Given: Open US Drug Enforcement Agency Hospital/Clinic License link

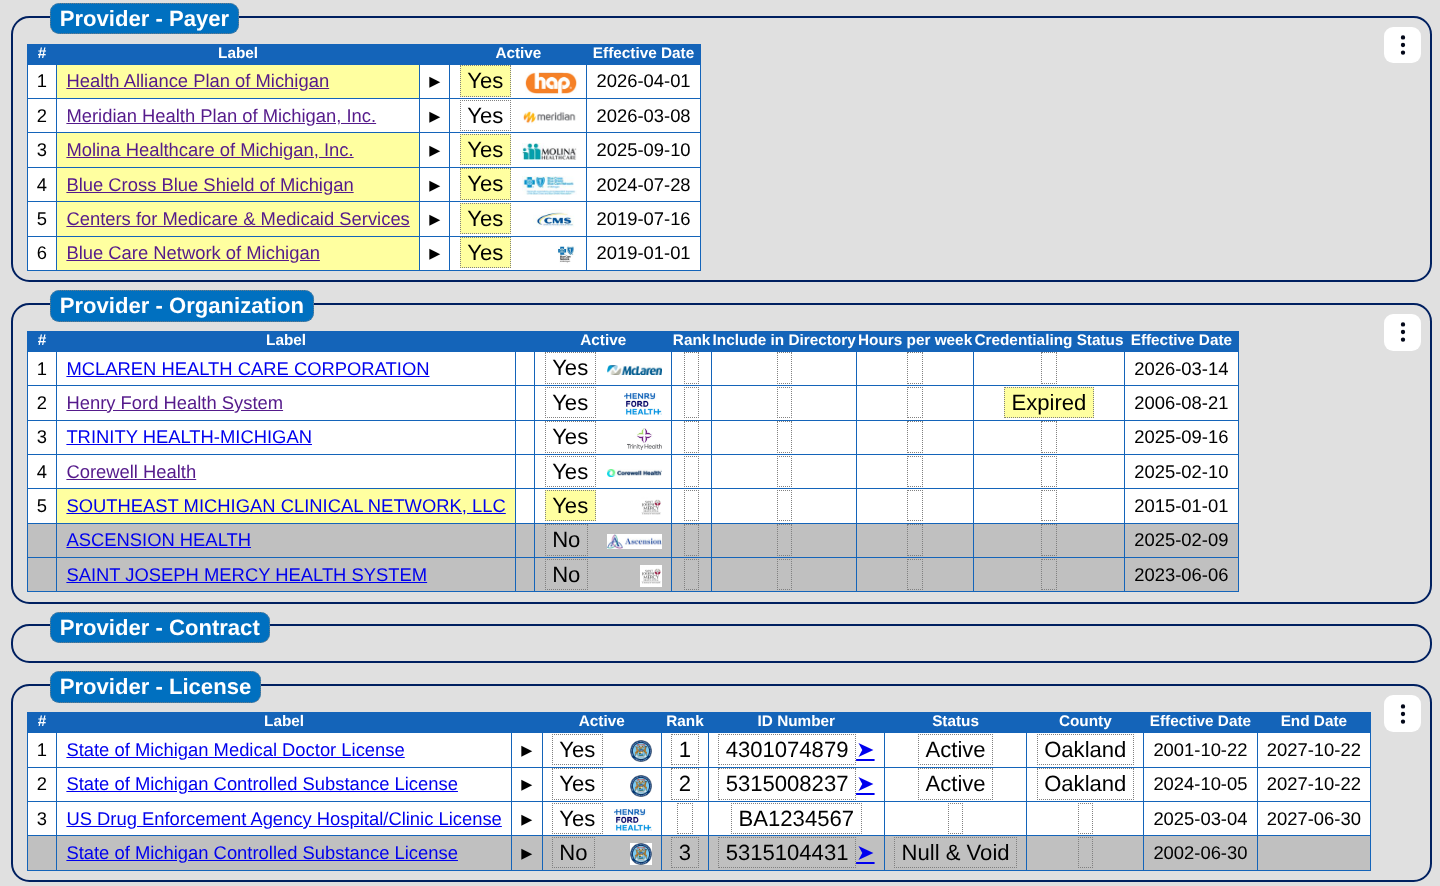Looking at the screenshot, I should pyautogui.click(x=284, y=819).
